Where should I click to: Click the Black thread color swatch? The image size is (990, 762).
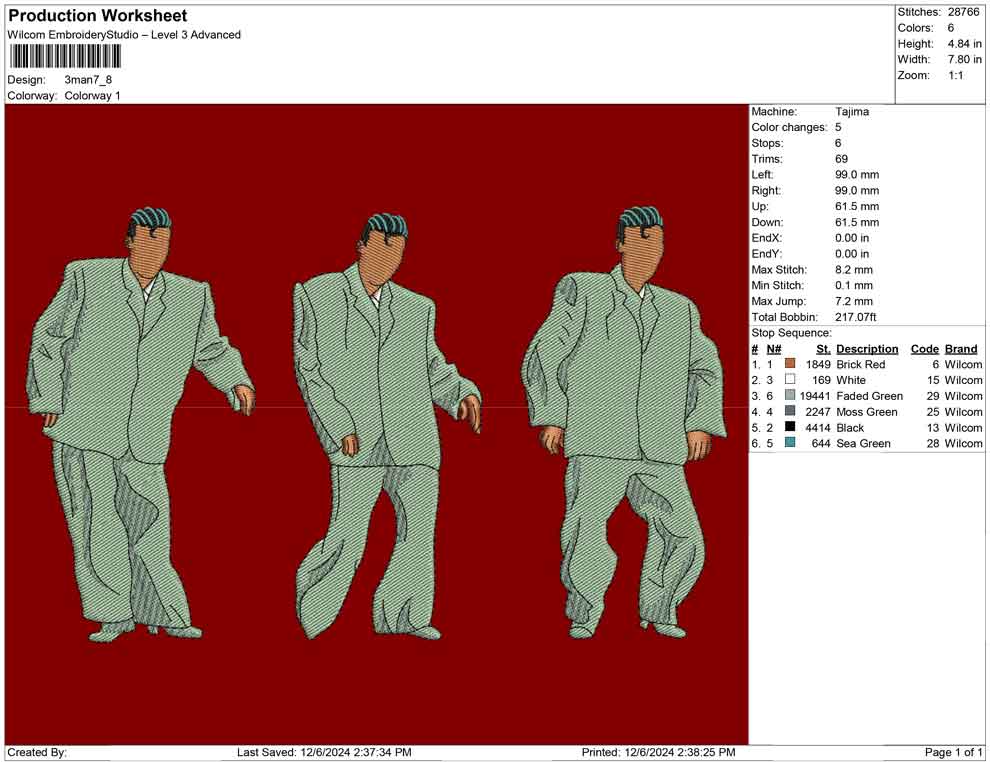790,428
